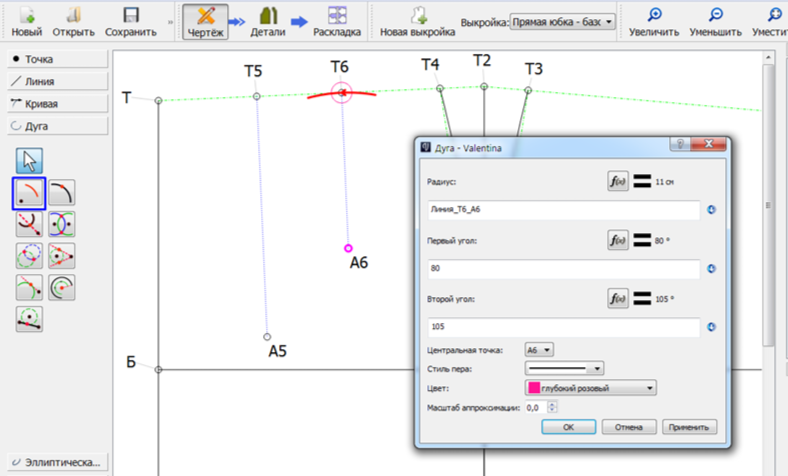Open formula editor for Первый угол
788x476 pixels.
pos(618,240)
